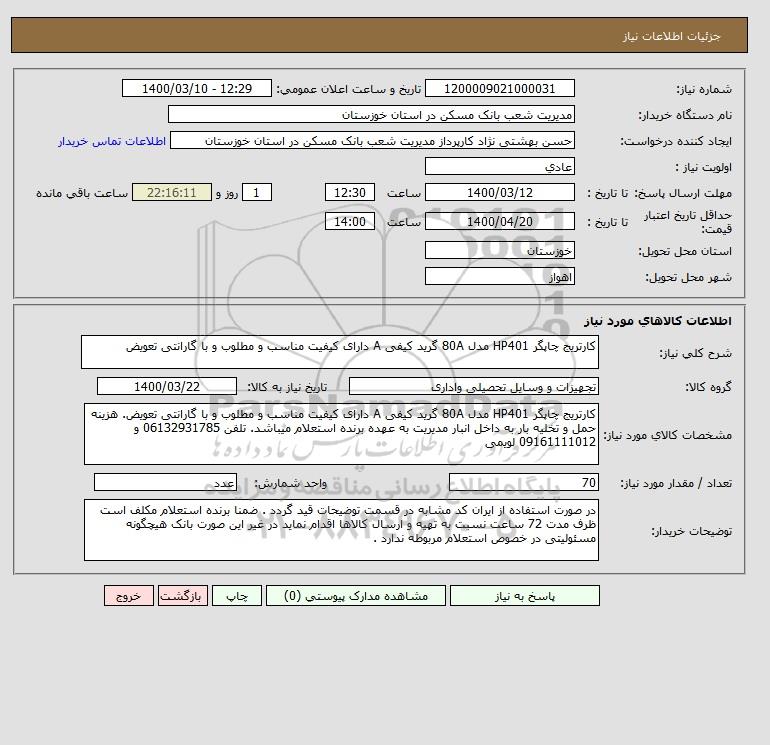
Task: Click the تاریخ و ساعت اعلان عمومی label
Action: tap(349, 89)
